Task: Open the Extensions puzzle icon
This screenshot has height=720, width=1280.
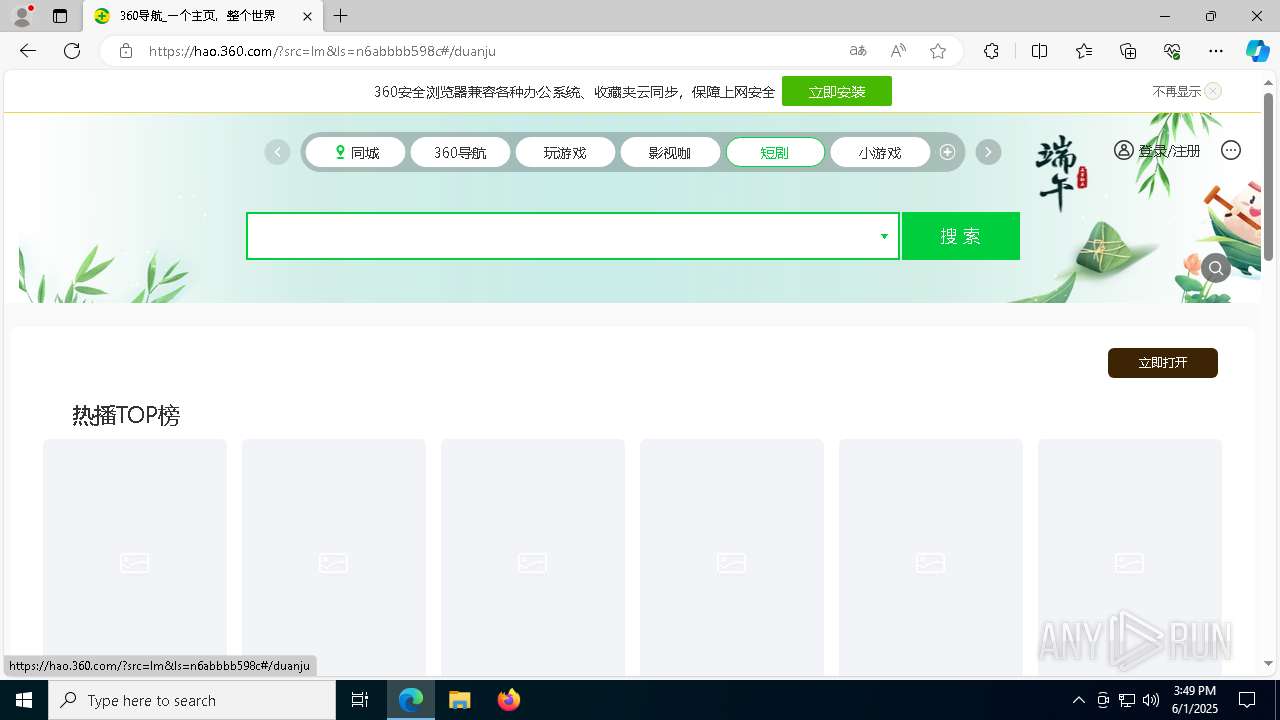Action: point(991,51)
